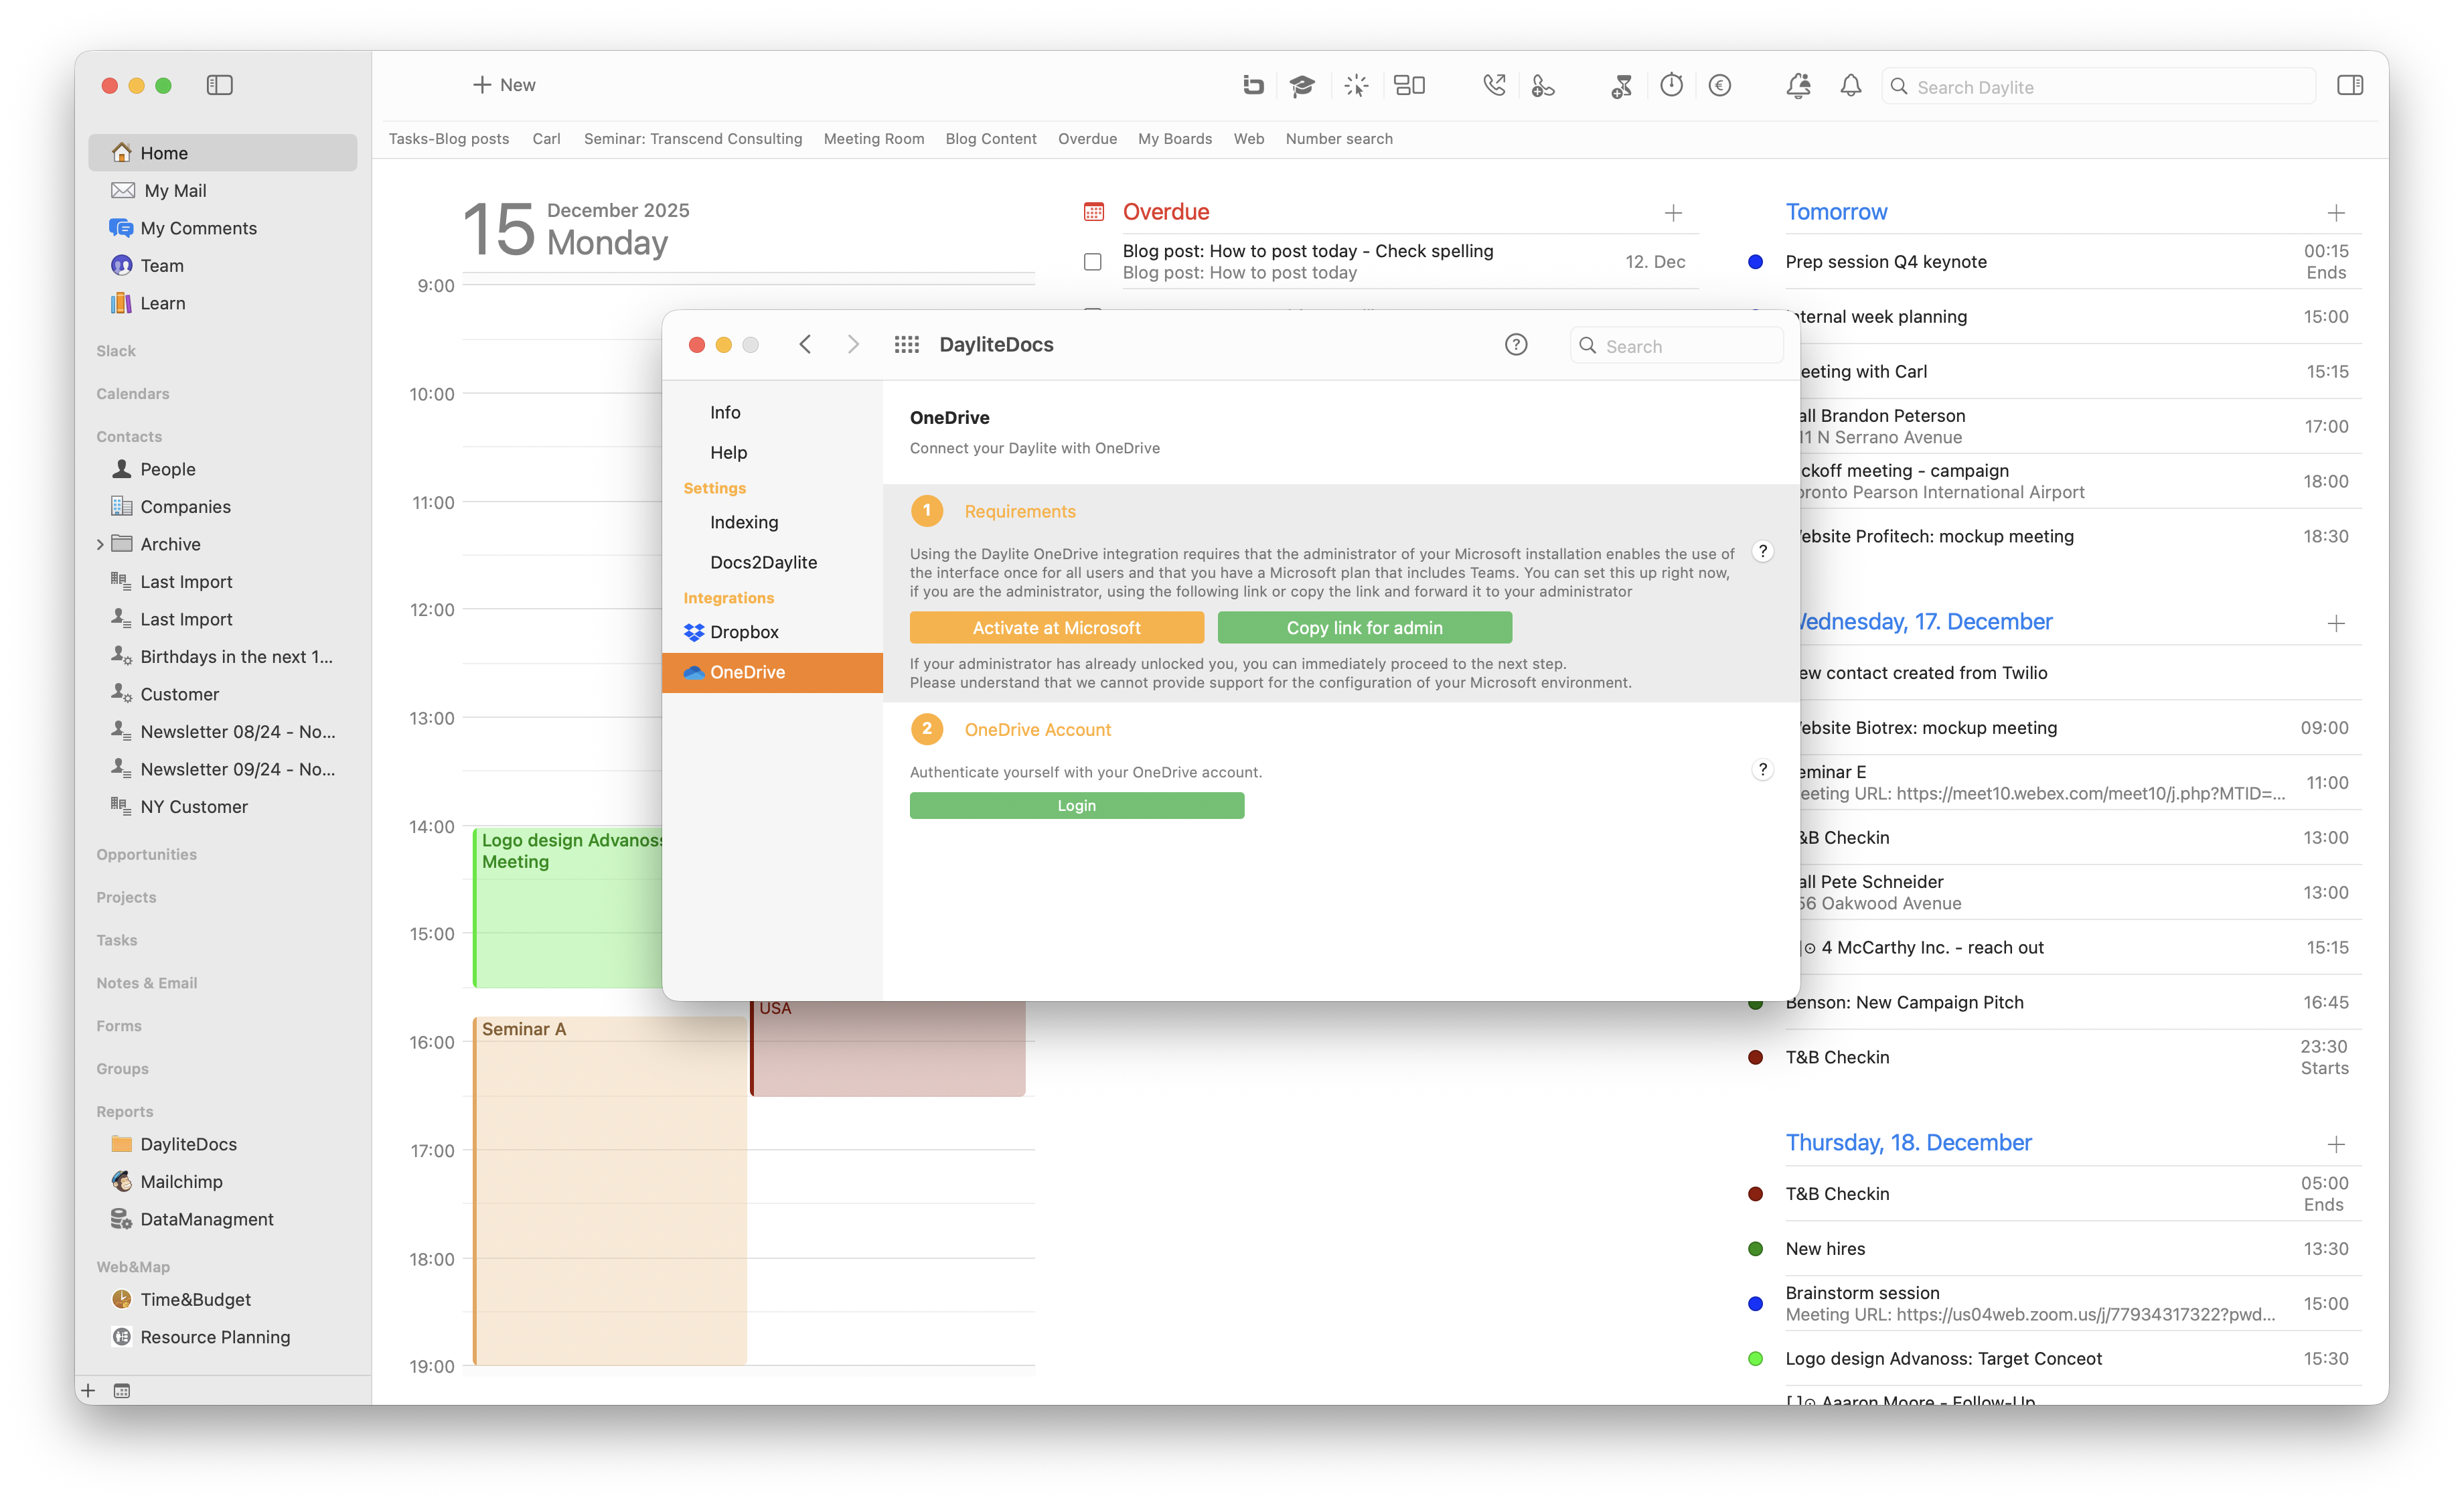
Task: Open My Comments in the sidebar
Action: click(222, 228)
